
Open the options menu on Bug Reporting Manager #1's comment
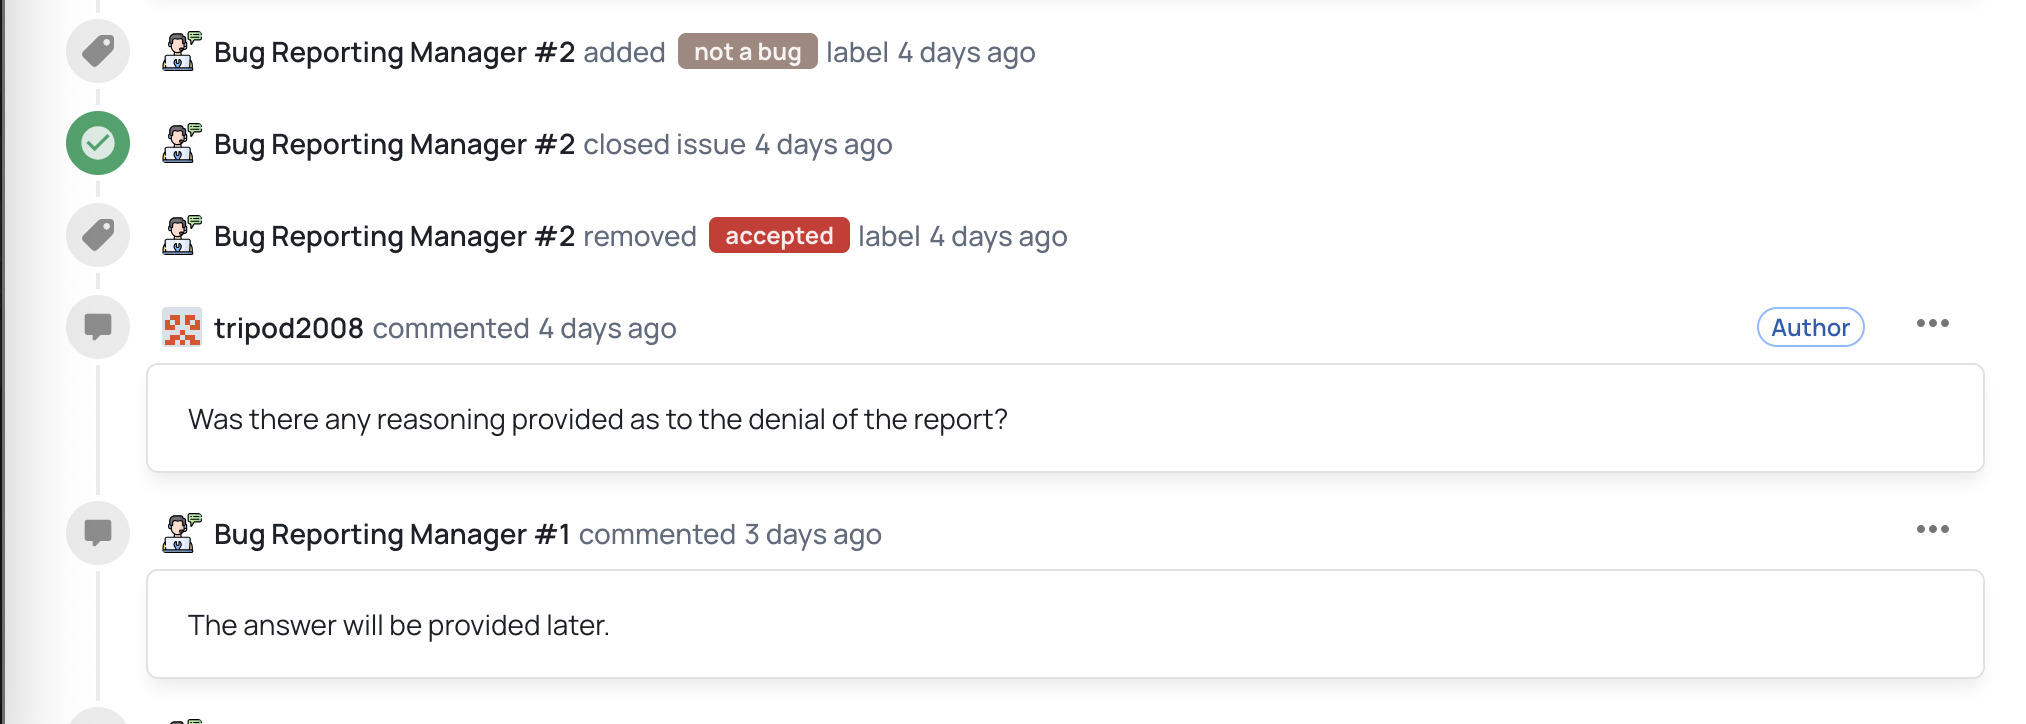click(1932, 530)
